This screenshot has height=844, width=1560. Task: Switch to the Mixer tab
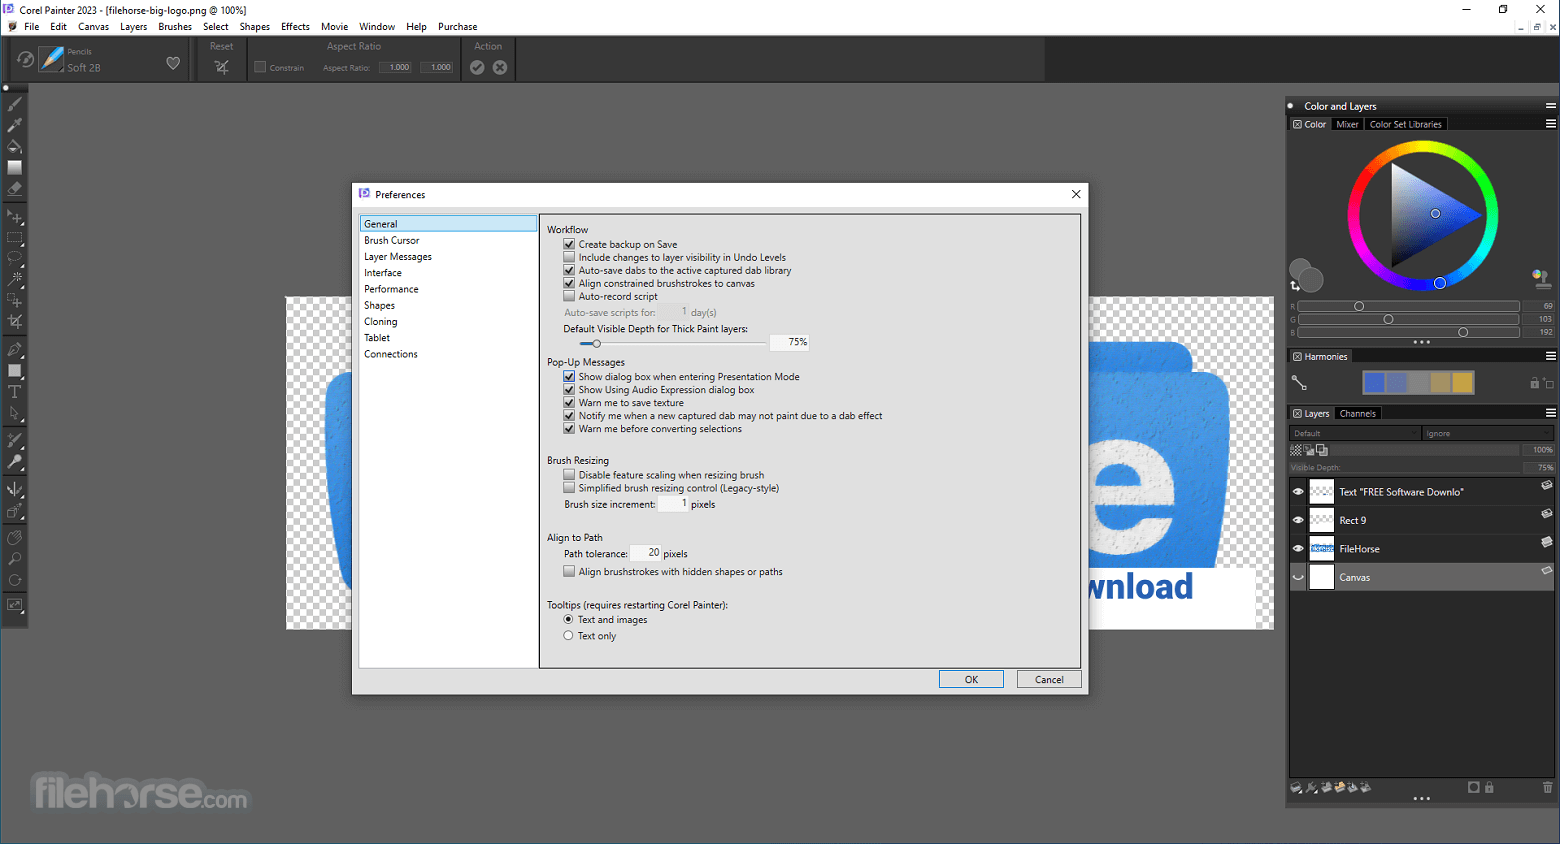1347,124
